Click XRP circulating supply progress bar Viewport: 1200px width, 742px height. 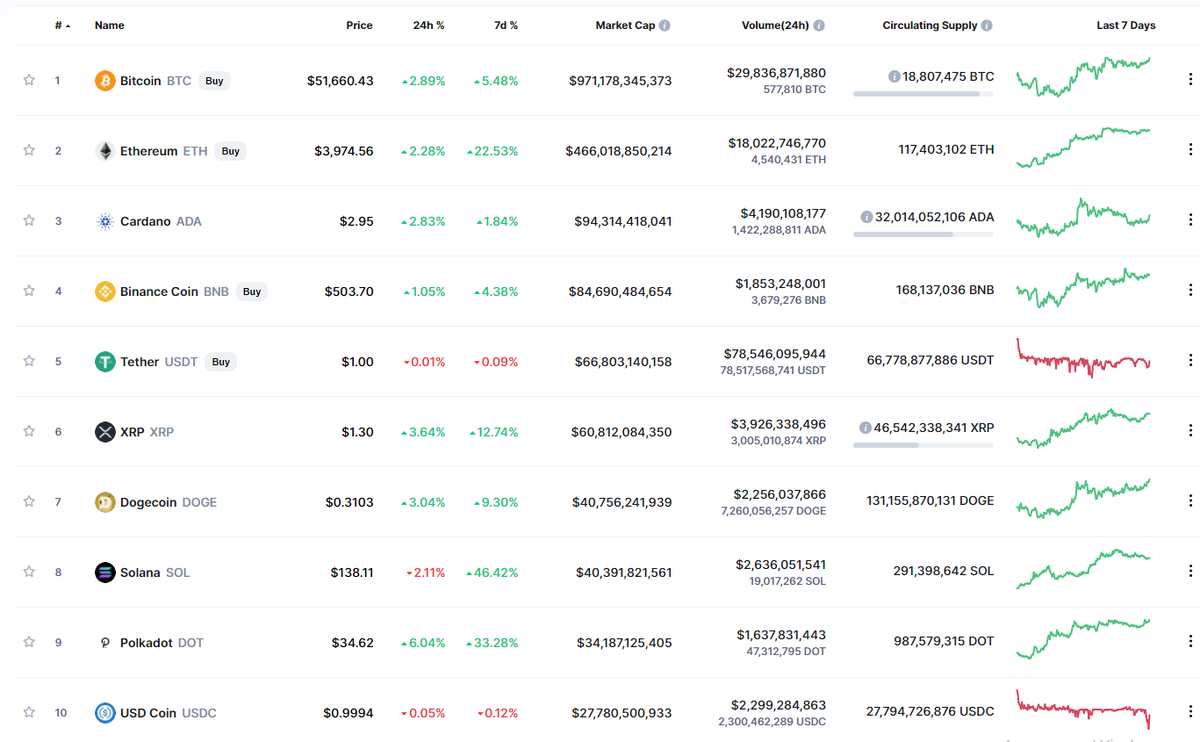point(923,445)
